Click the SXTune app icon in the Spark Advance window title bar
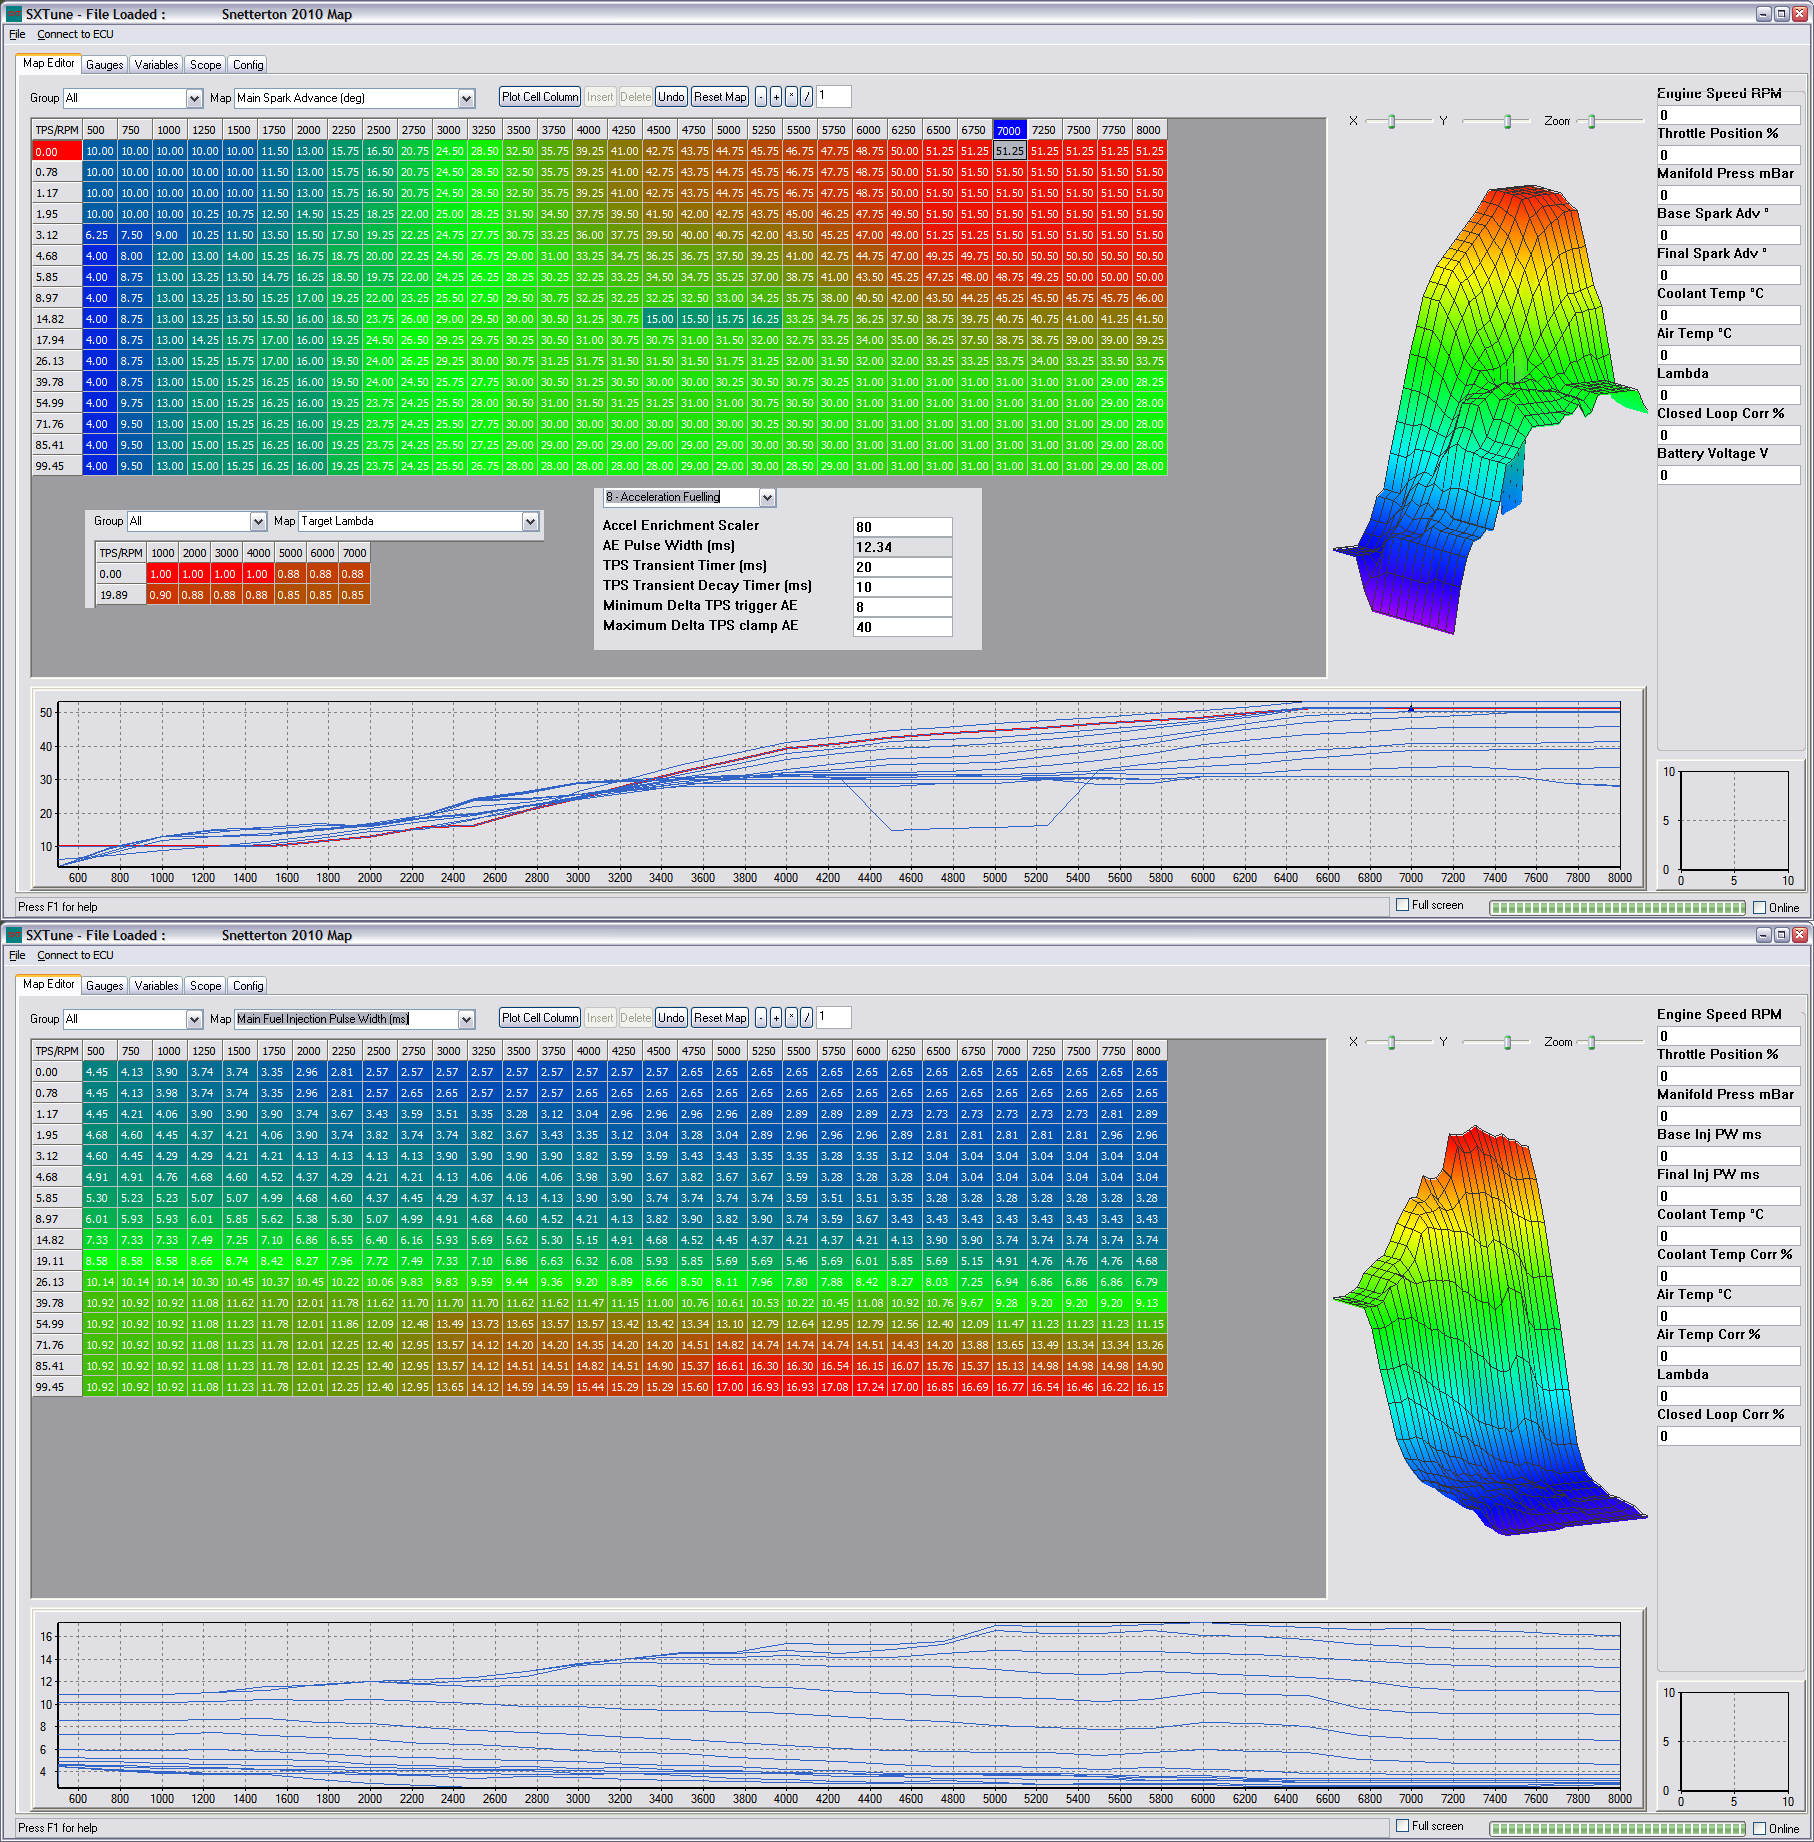The width and height of the screenshot is (1814, 1842). click(x=14, y=14)
